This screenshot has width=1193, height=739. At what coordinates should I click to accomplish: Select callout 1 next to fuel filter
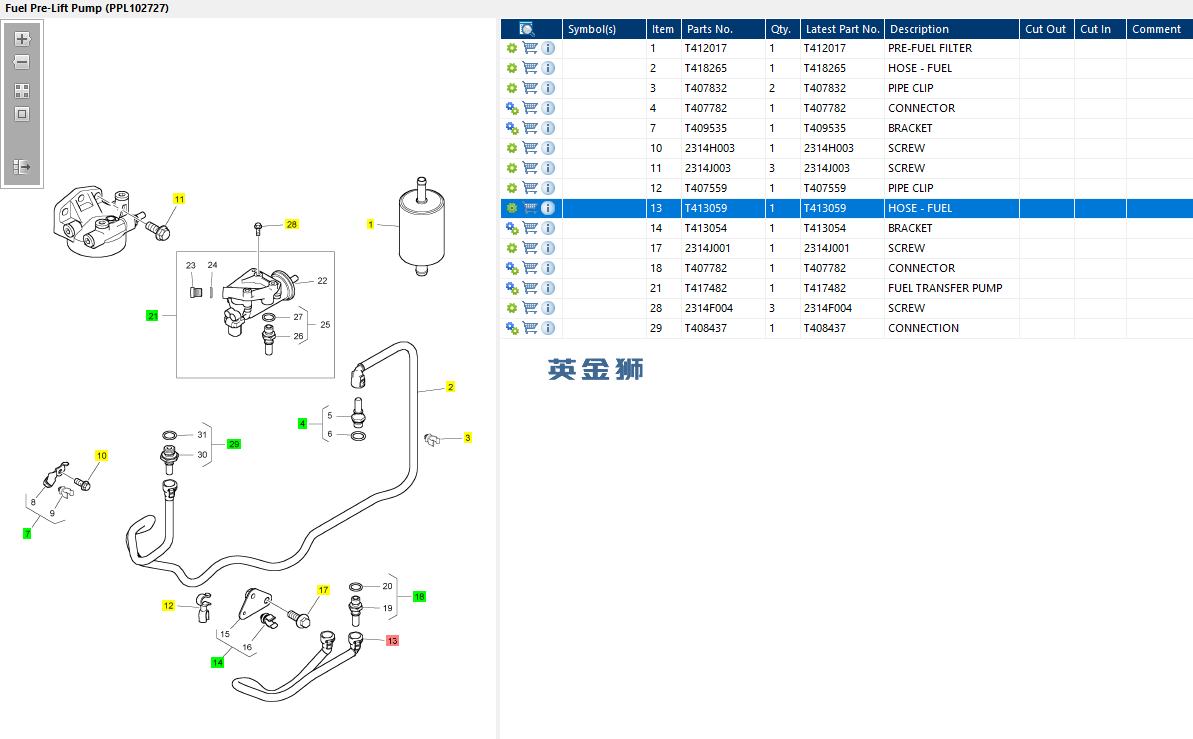[x=371, y=225]
